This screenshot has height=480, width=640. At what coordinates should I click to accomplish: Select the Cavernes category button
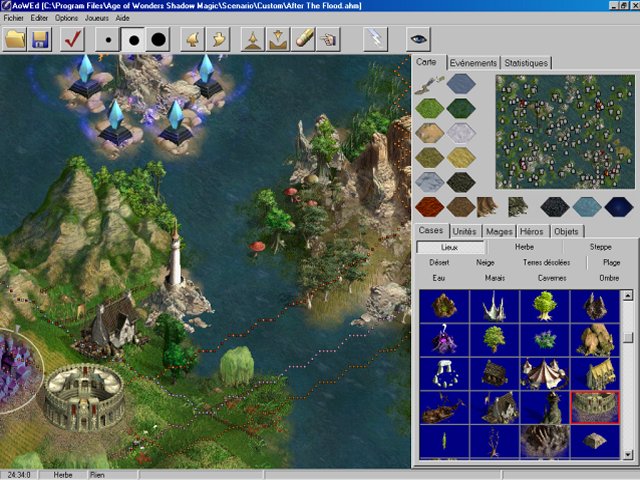[552, 278]
